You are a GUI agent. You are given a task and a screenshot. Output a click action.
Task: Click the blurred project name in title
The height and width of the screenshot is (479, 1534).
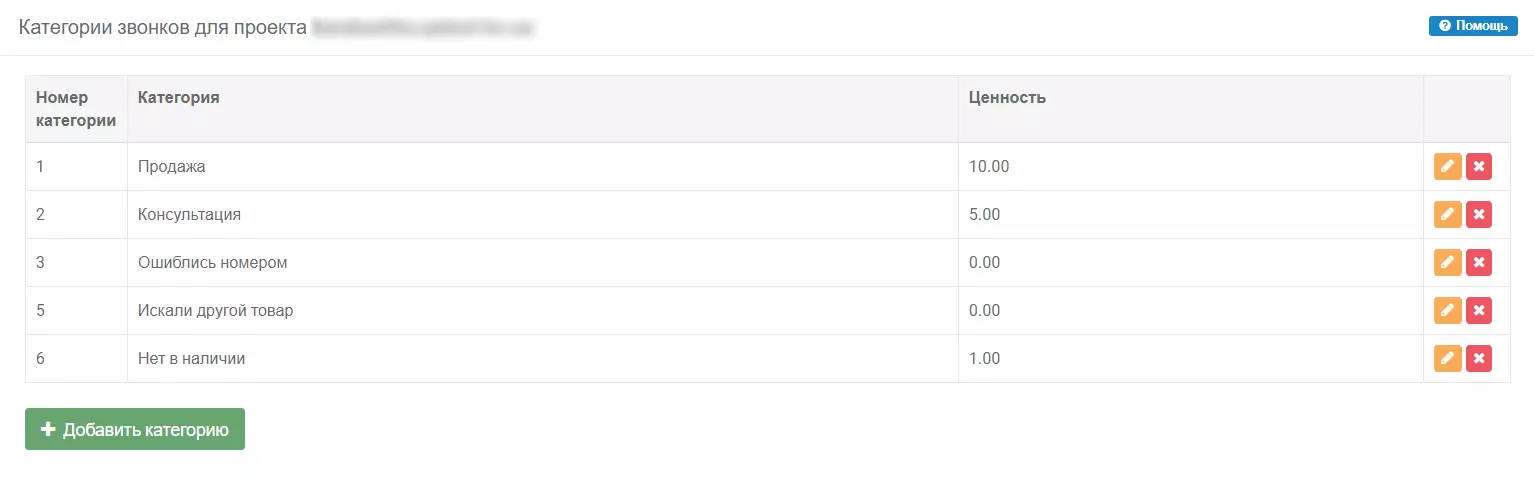point(423,28)
